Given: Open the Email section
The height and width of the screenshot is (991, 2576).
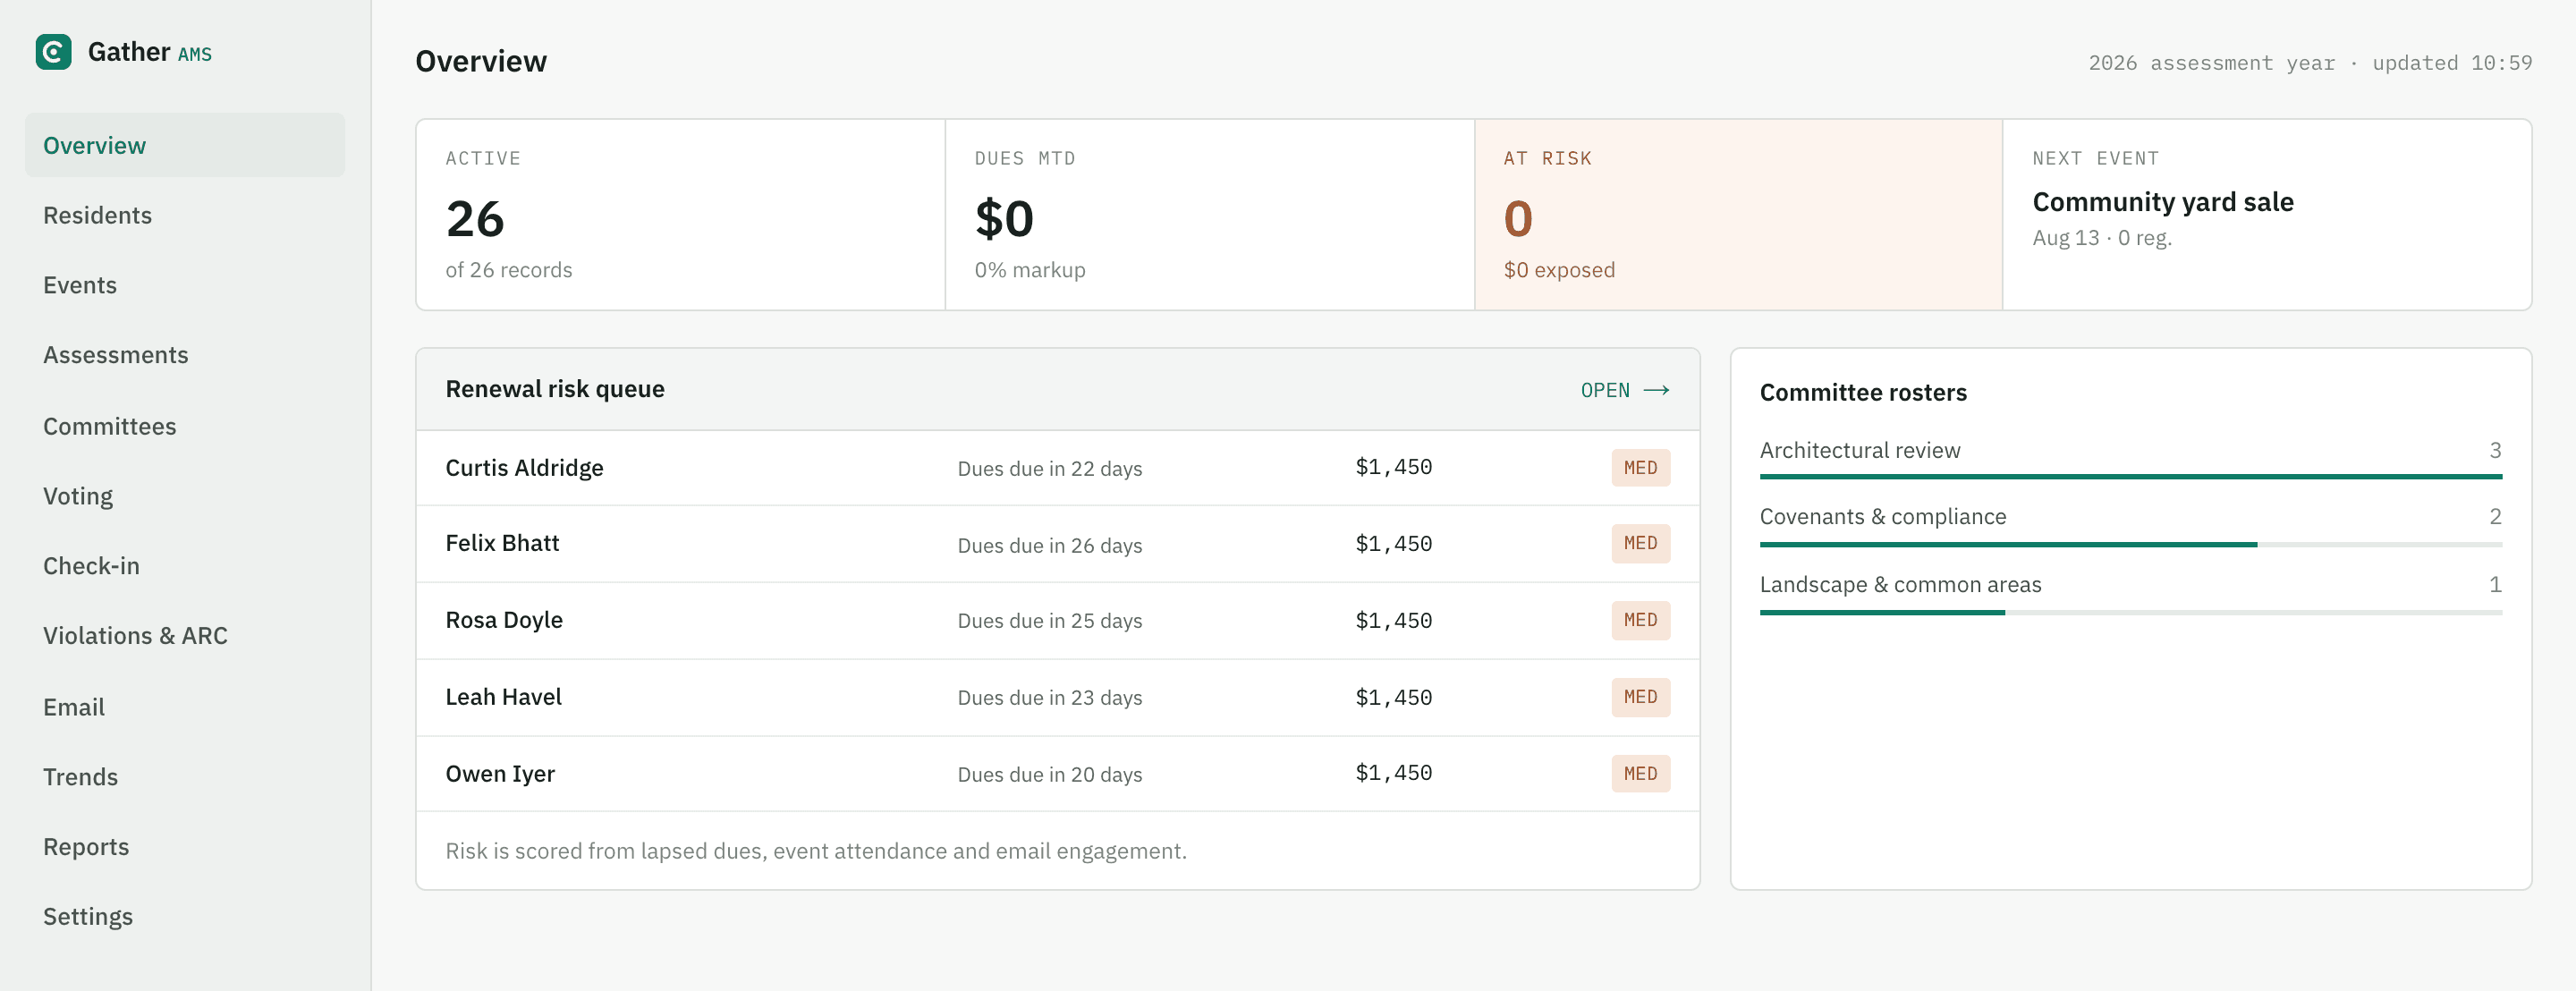Looking at the screenshot, I should pos(185,707).
